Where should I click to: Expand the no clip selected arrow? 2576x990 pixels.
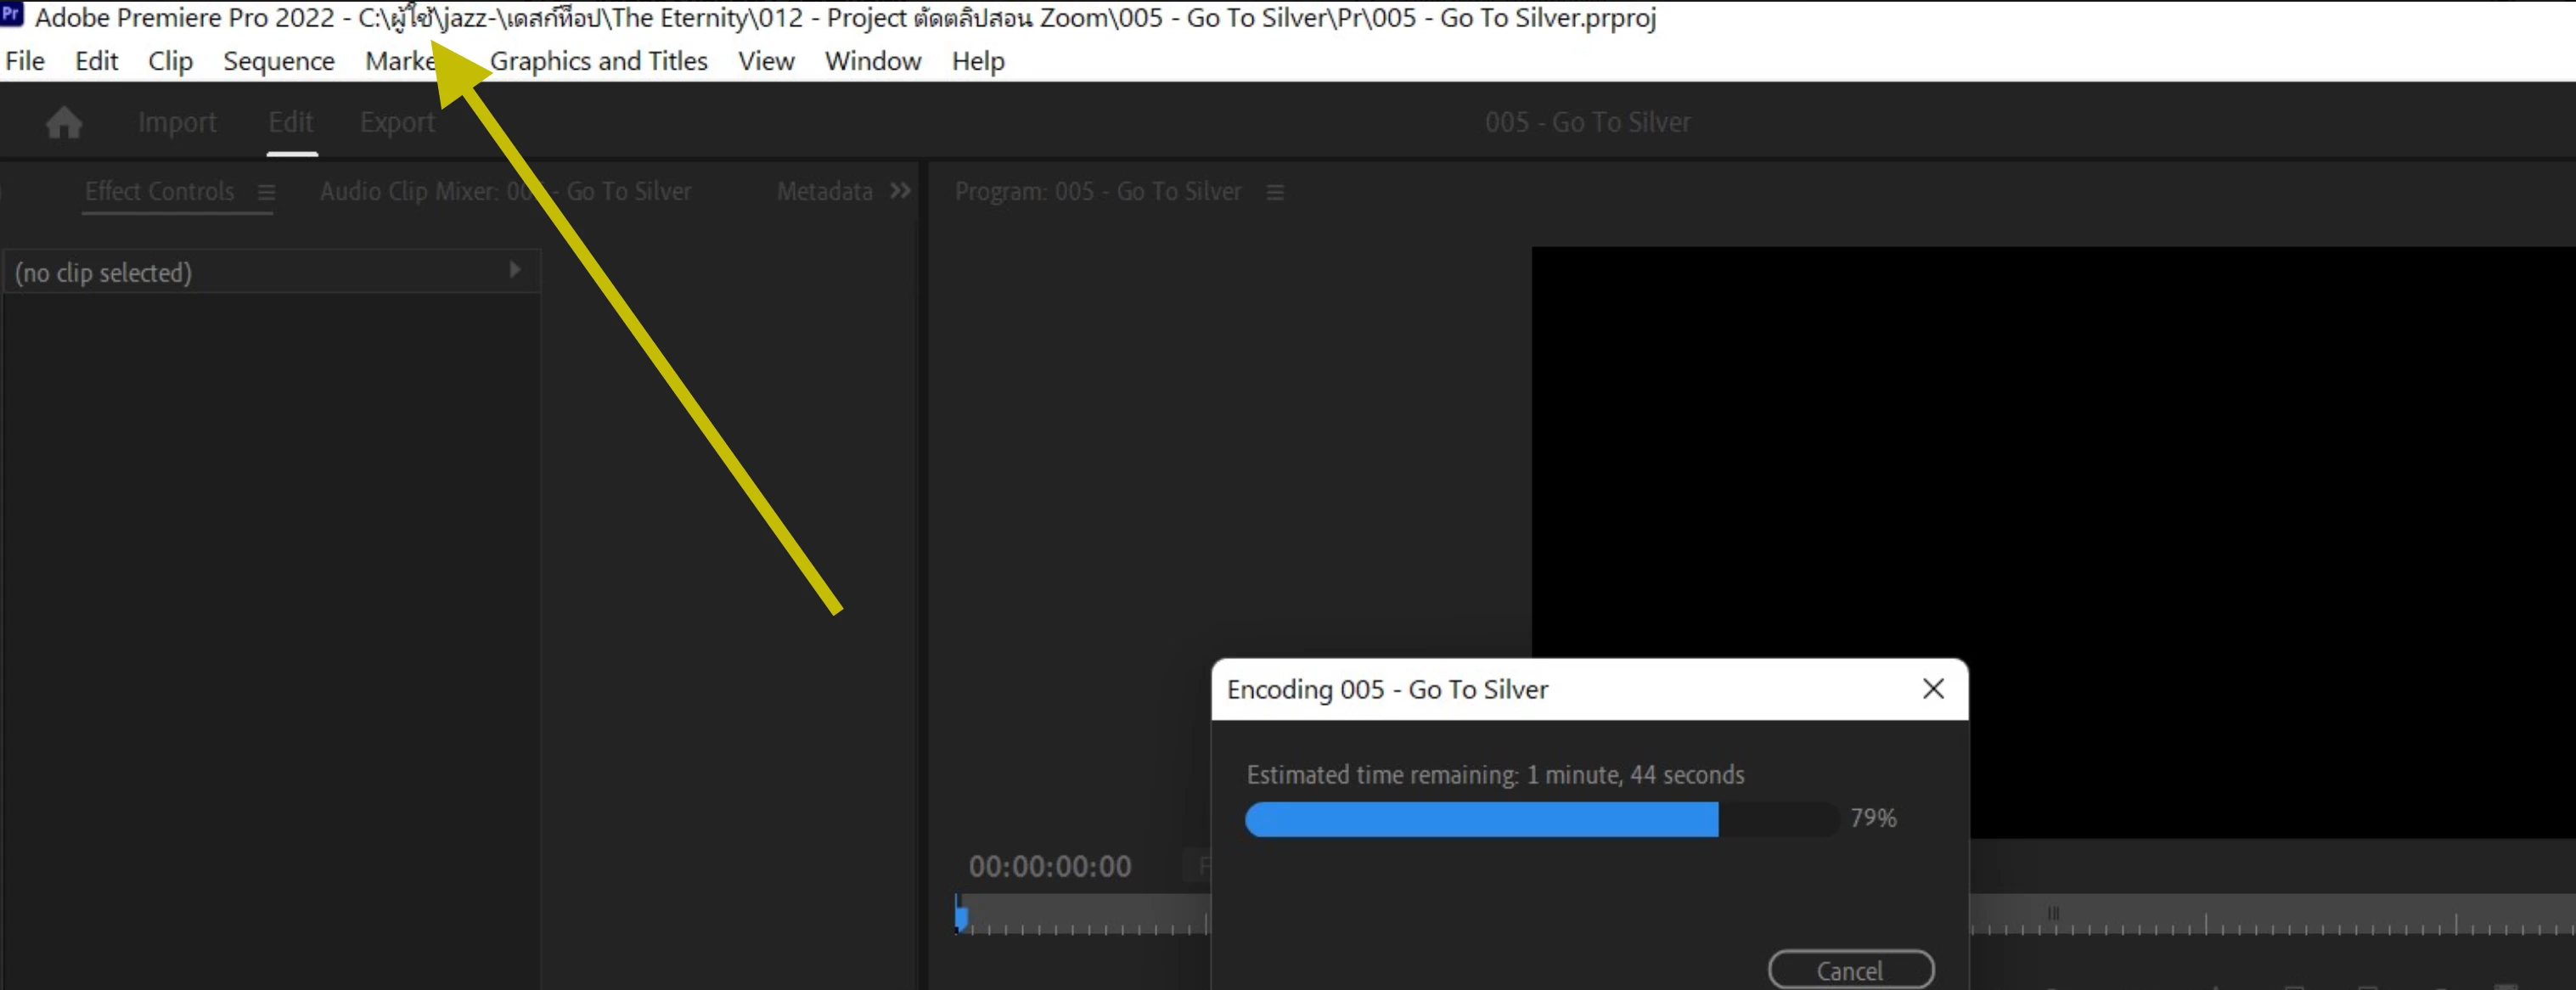pyautogui.click(x=515, y=270)
